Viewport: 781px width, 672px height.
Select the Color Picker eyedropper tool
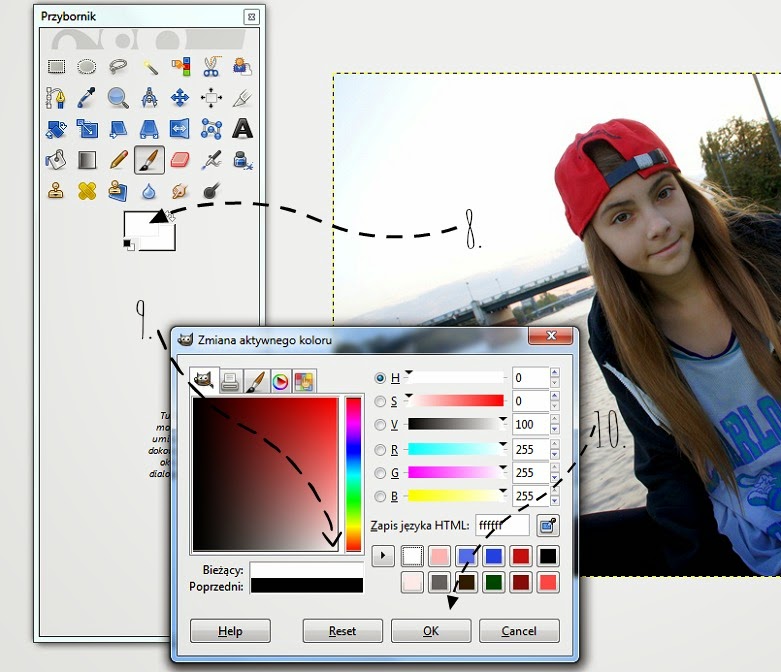87,98
